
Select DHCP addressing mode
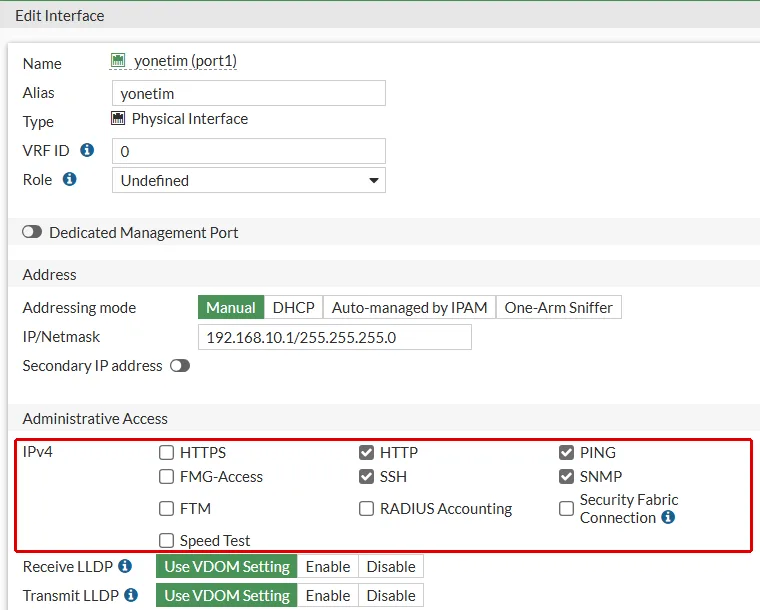tap(294, 307)
